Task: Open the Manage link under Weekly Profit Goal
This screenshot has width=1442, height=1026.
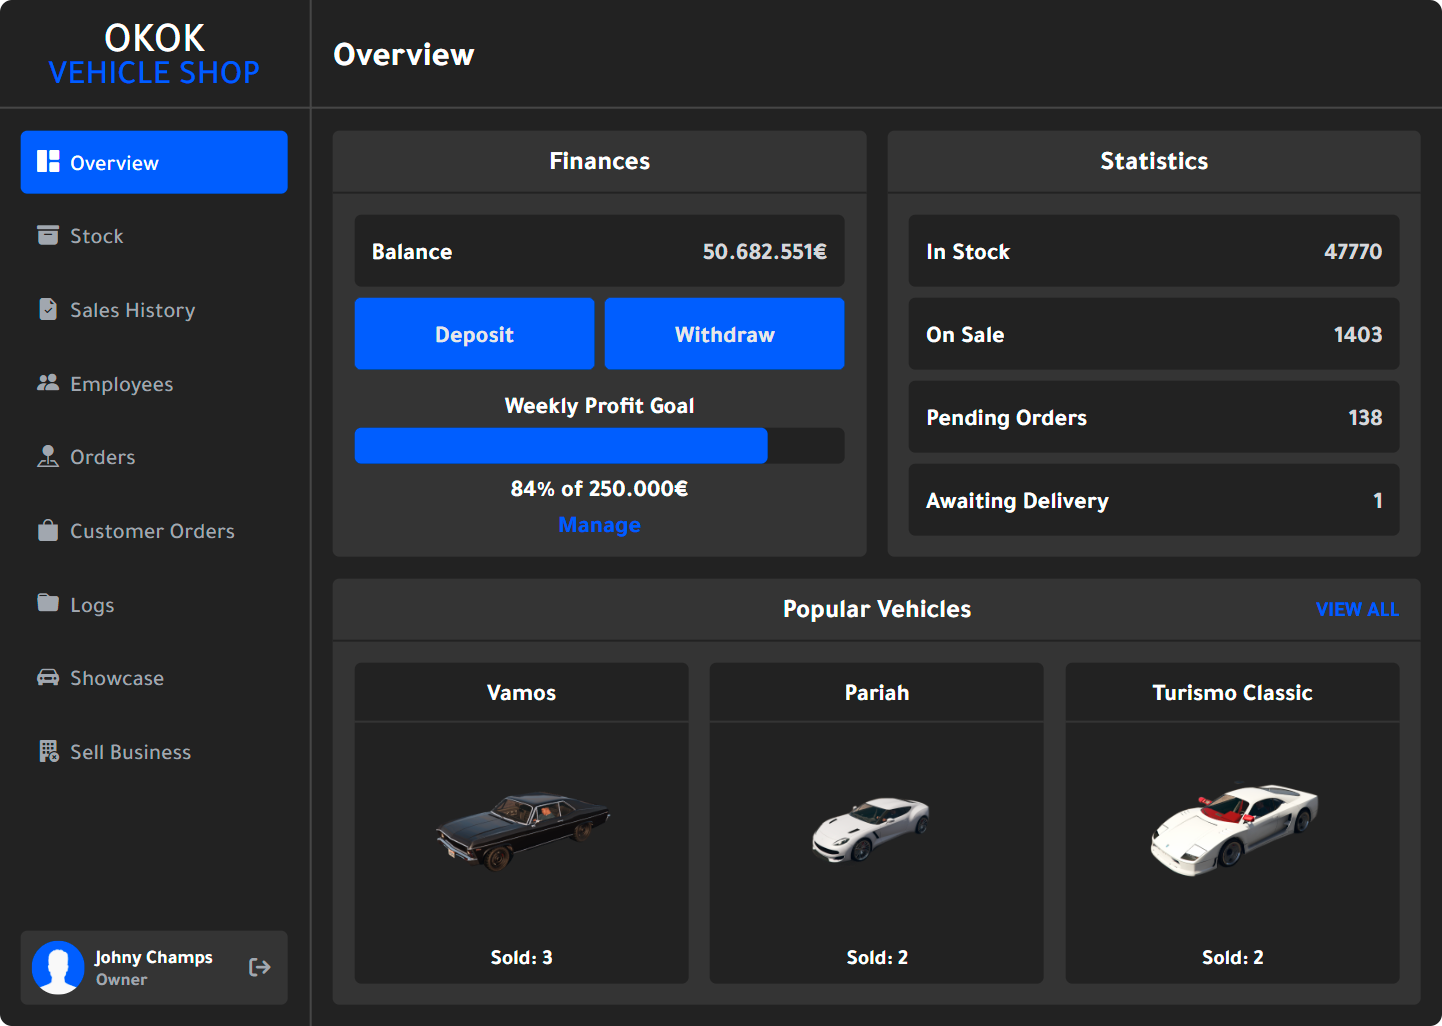Action: 599,524
